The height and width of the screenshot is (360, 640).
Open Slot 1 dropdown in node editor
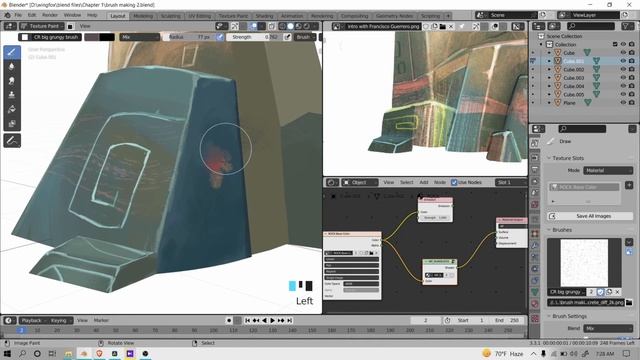point(510,182)
